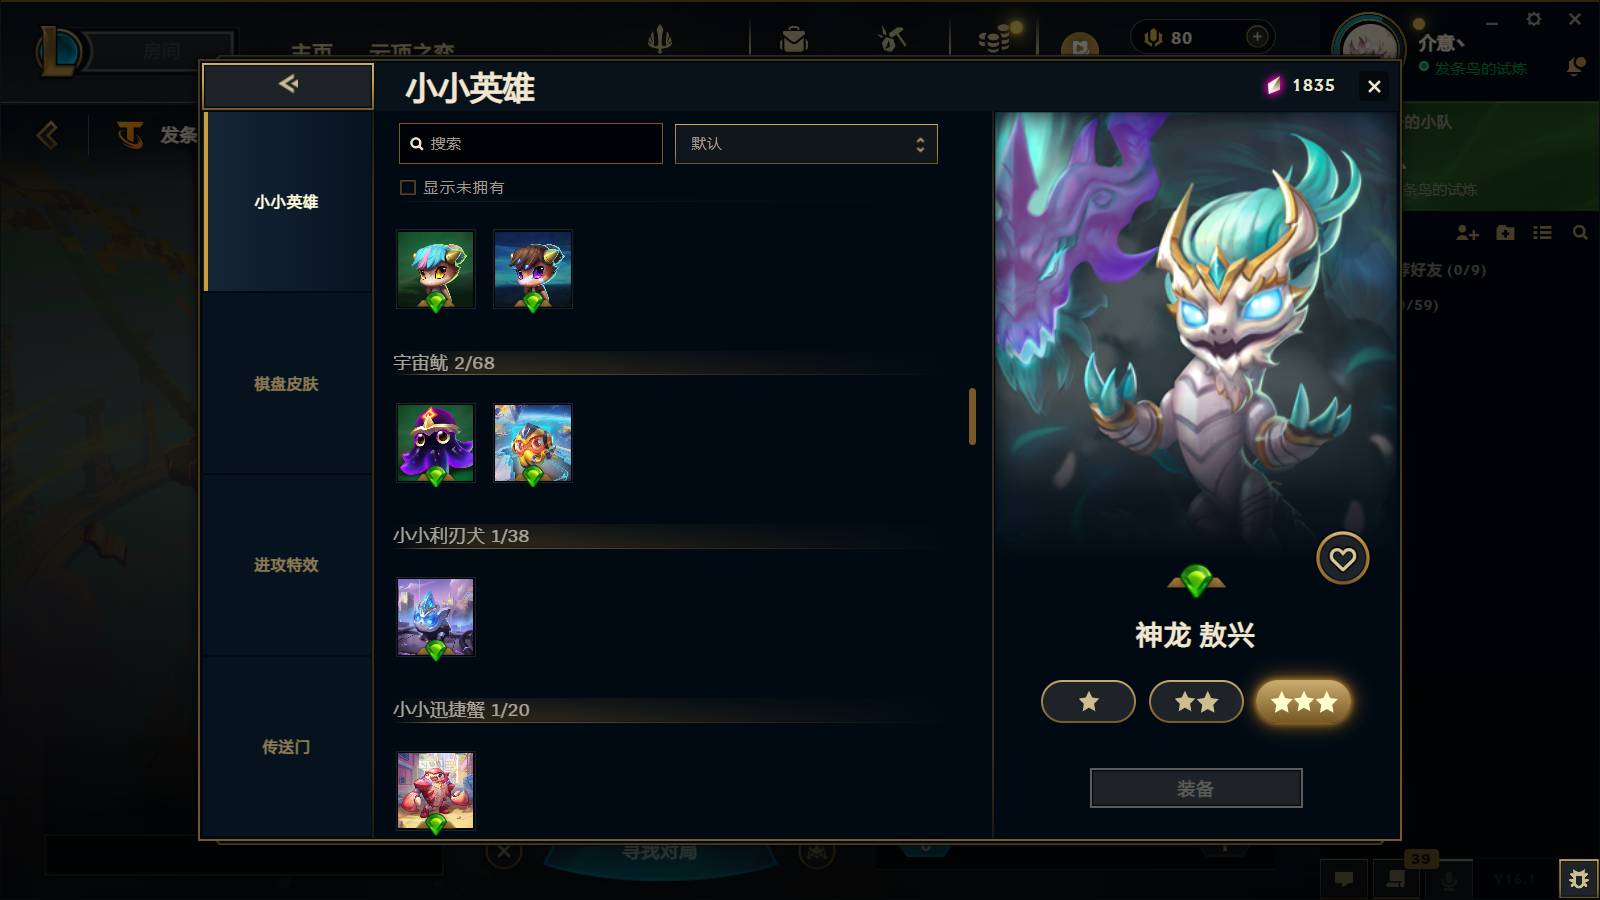
Task: Open the 传送门 tab
Action: pyautogui.click(x=287, y=747)
